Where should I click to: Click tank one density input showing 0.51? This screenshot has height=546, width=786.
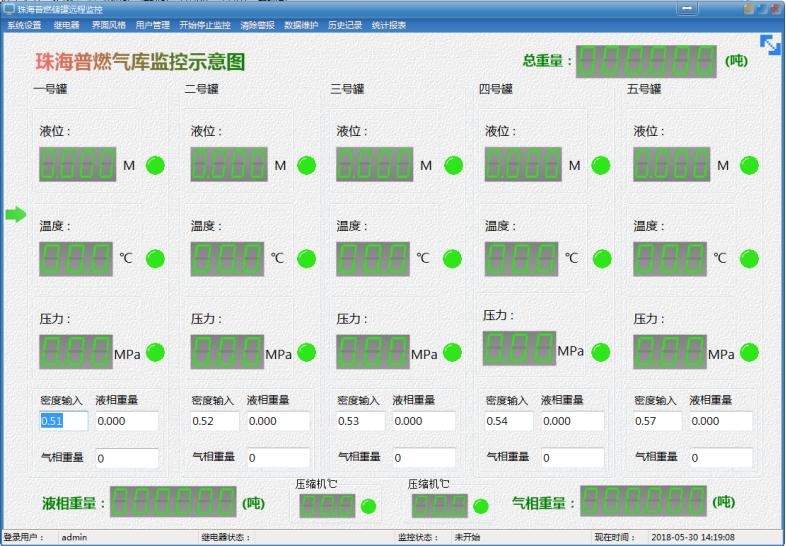pyautogui.click(x=64, y=421)
